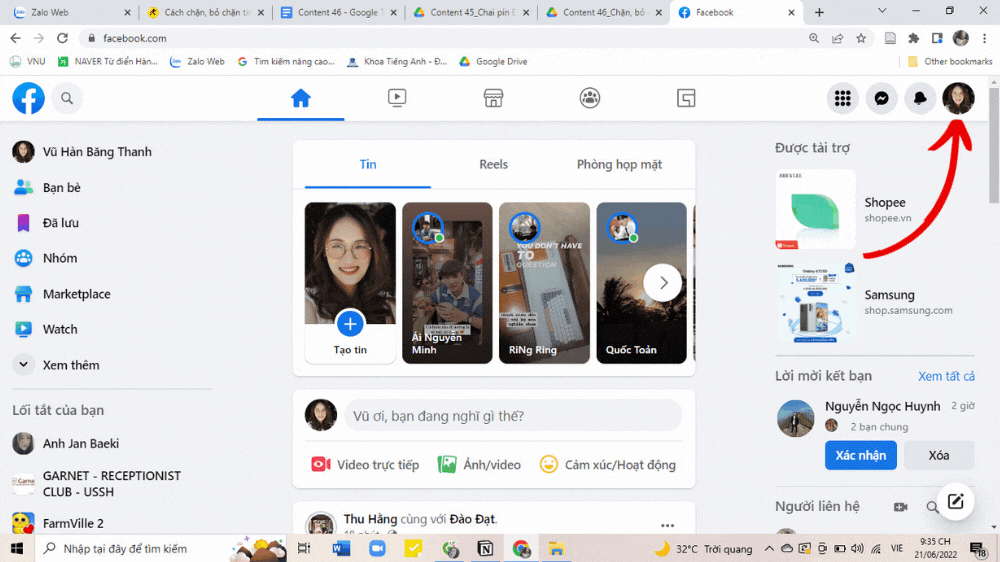Open Marketplace storefront icon in top navigation

click(x=493, y=98)
